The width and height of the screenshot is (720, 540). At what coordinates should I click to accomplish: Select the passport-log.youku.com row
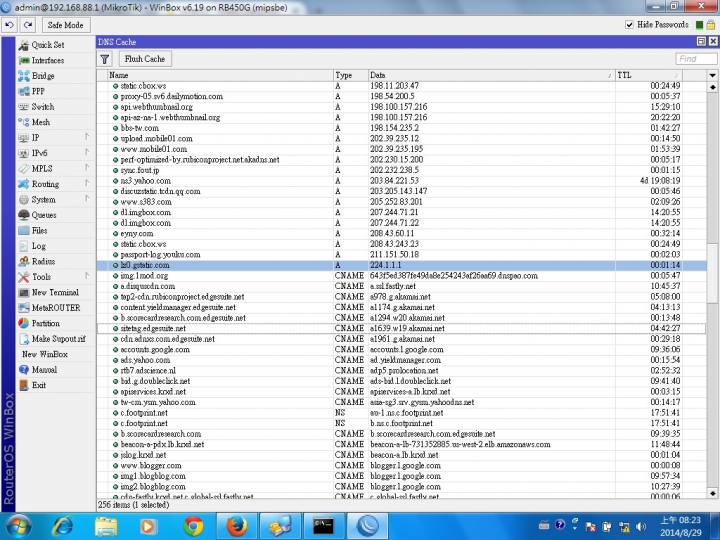[x=402, y=255]
